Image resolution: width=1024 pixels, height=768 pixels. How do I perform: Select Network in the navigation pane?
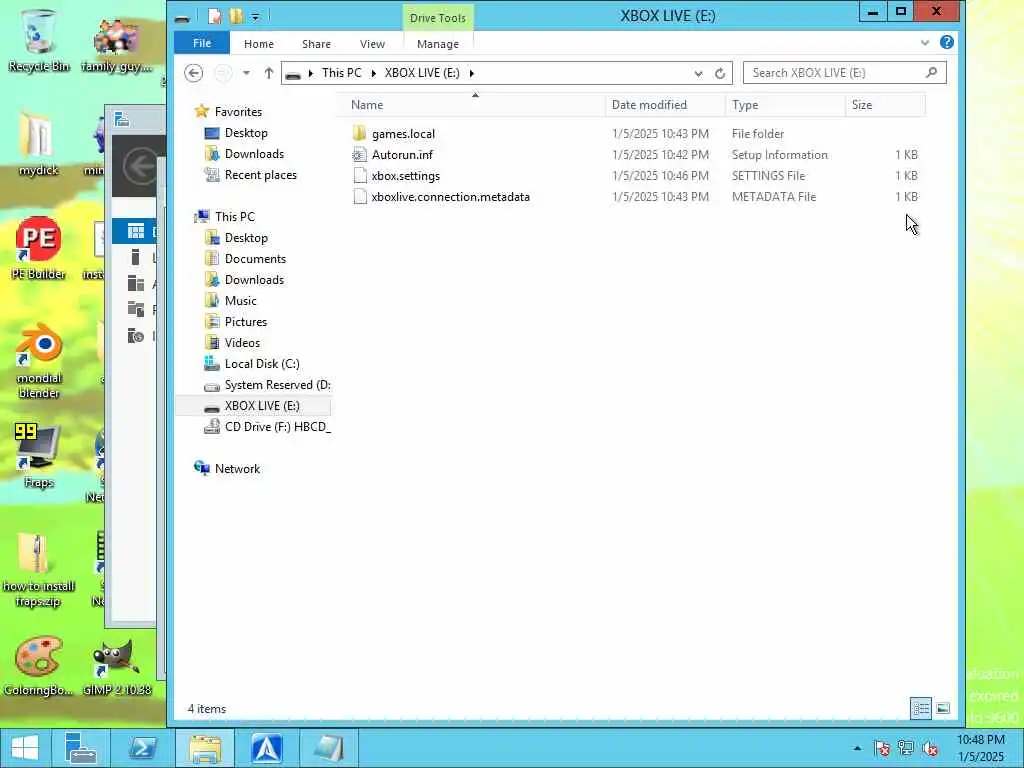click(x=237, y=468)
